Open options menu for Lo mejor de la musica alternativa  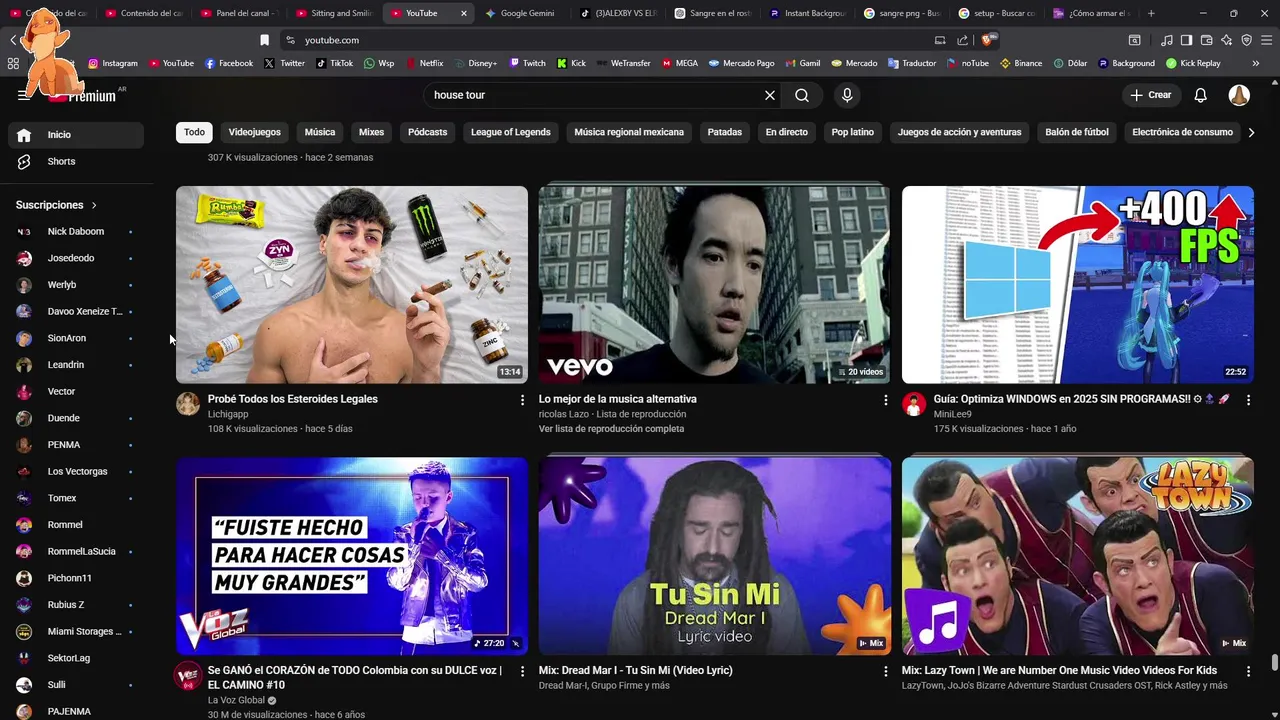click(x=885, y=400)
